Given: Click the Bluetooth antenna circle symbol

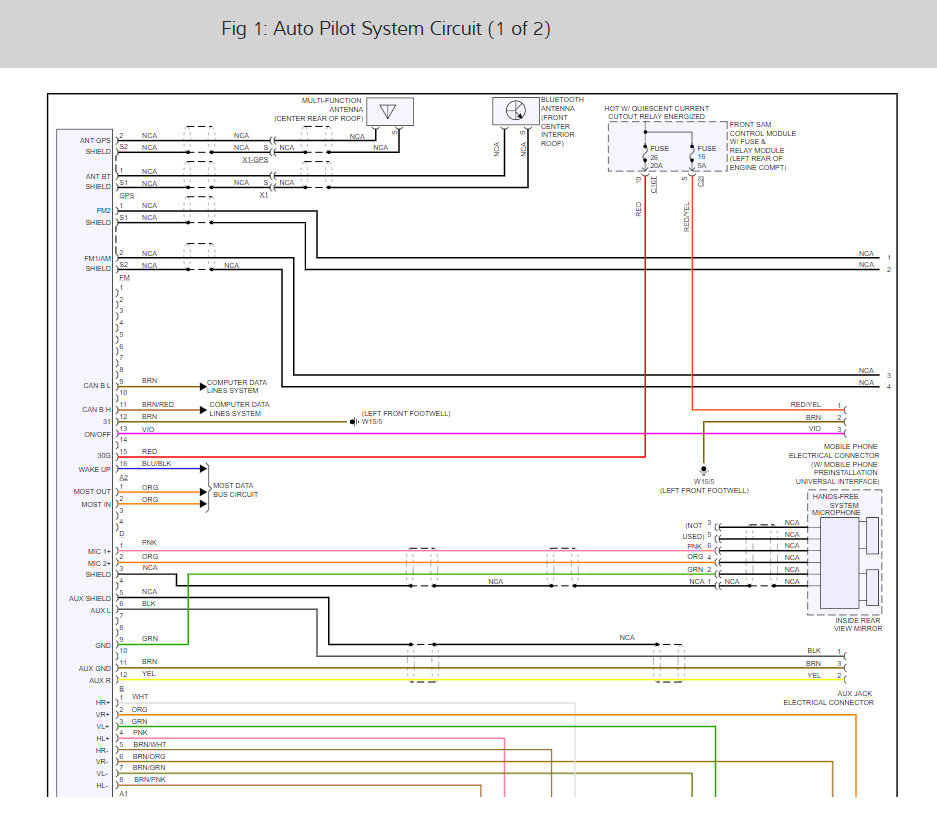Looking at the screenshot, I should [515, 111].
